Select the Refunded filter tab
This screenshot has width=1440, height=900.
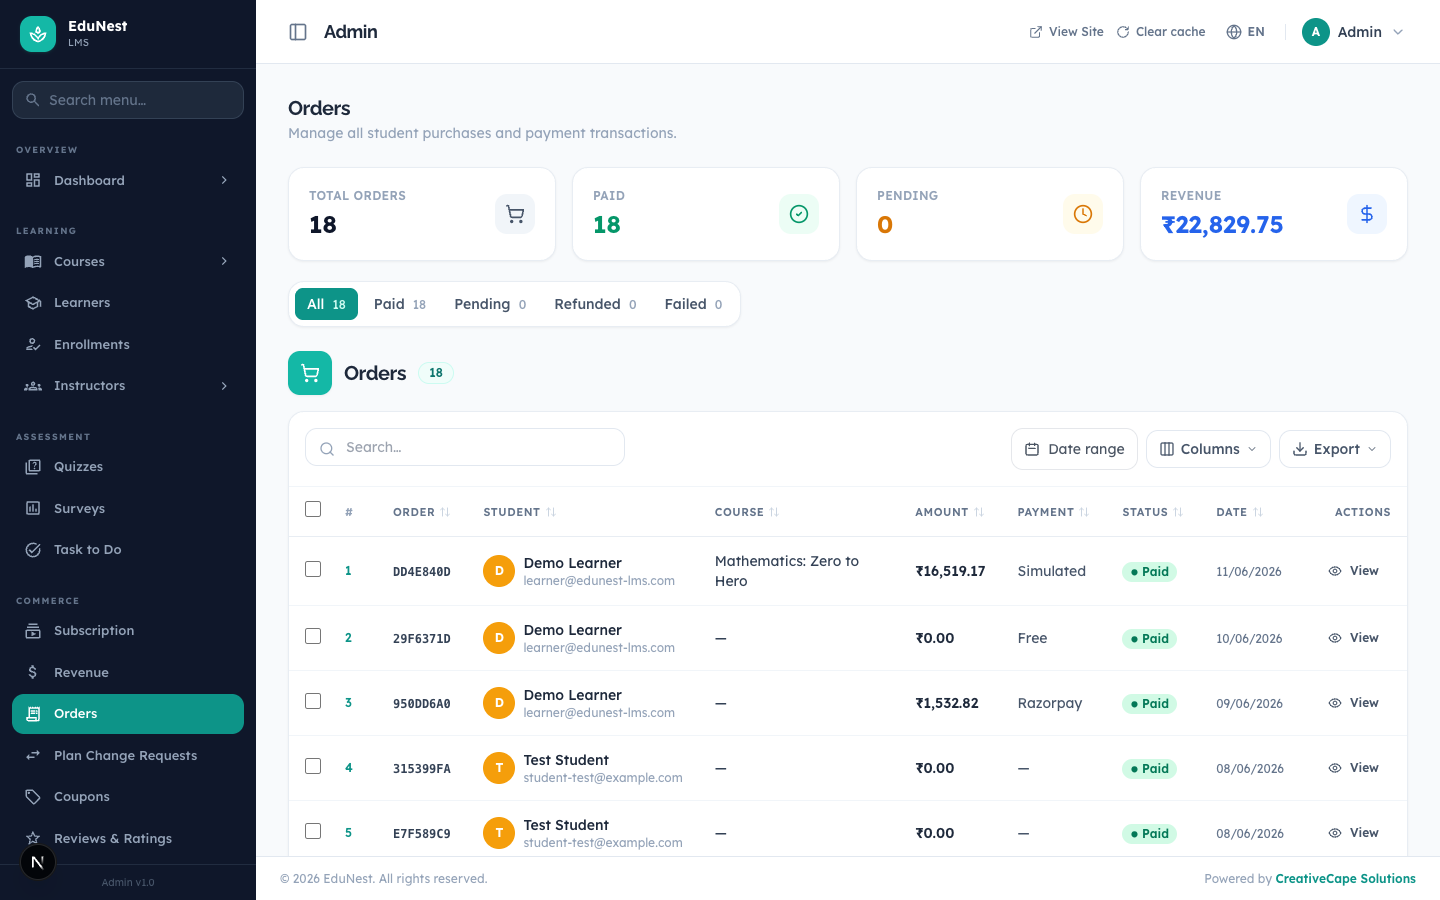[x=595, y=304]
